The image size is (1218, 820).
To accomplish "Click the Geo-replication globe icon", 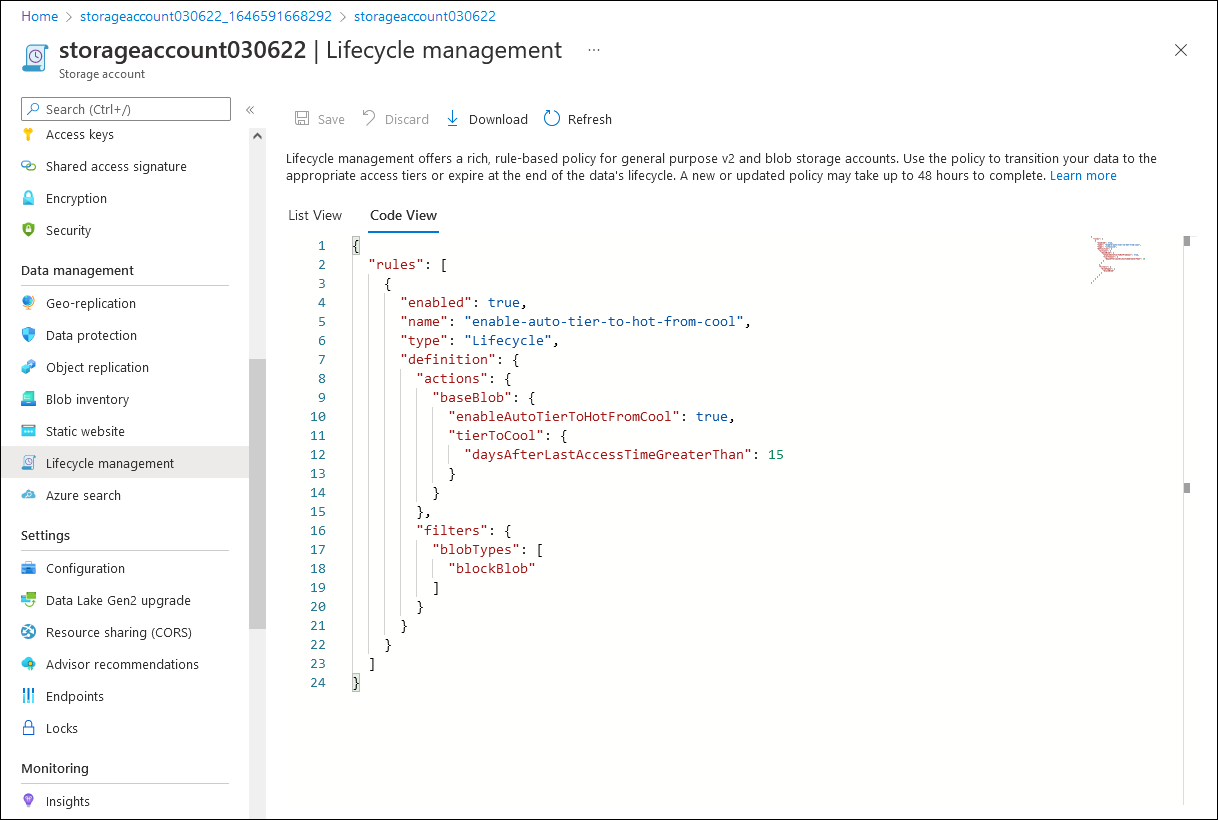I will (28, 304).
